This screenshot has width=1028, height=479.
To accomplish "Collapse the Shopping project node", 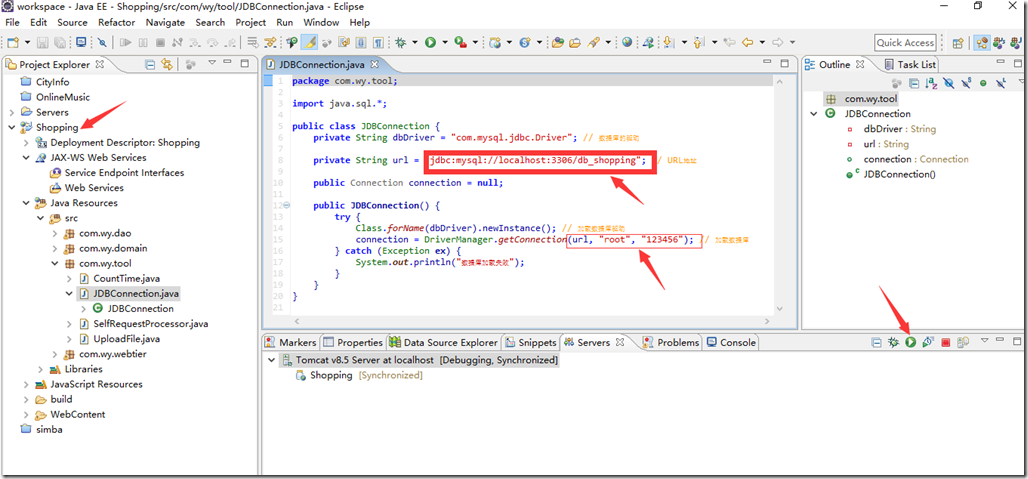I will 12,127.
